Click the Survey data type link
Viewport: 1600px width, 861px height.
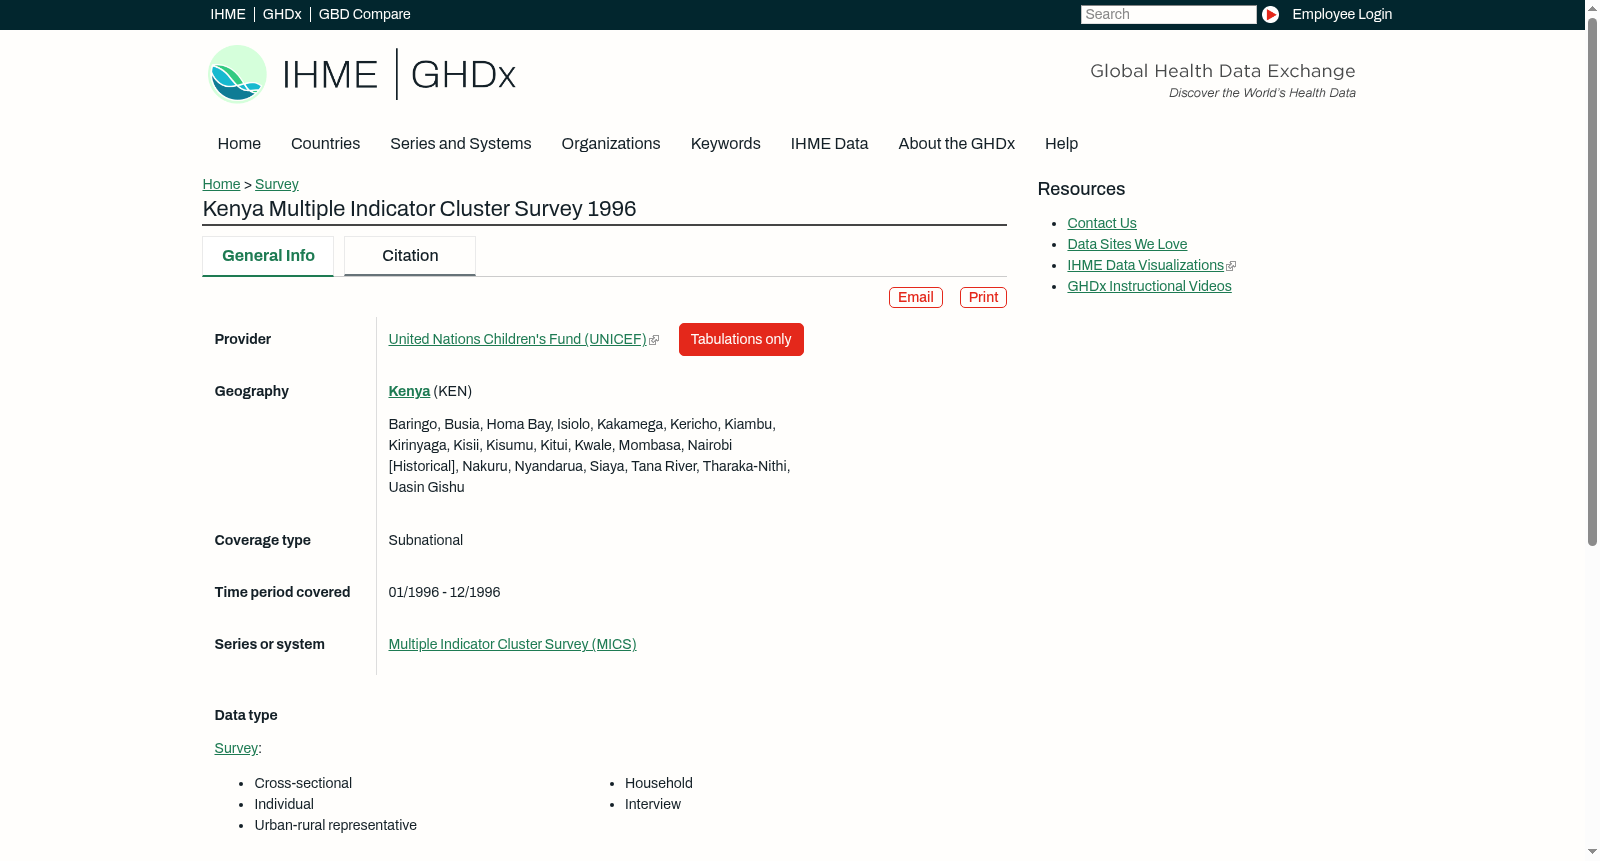click(x=236, y=748)
